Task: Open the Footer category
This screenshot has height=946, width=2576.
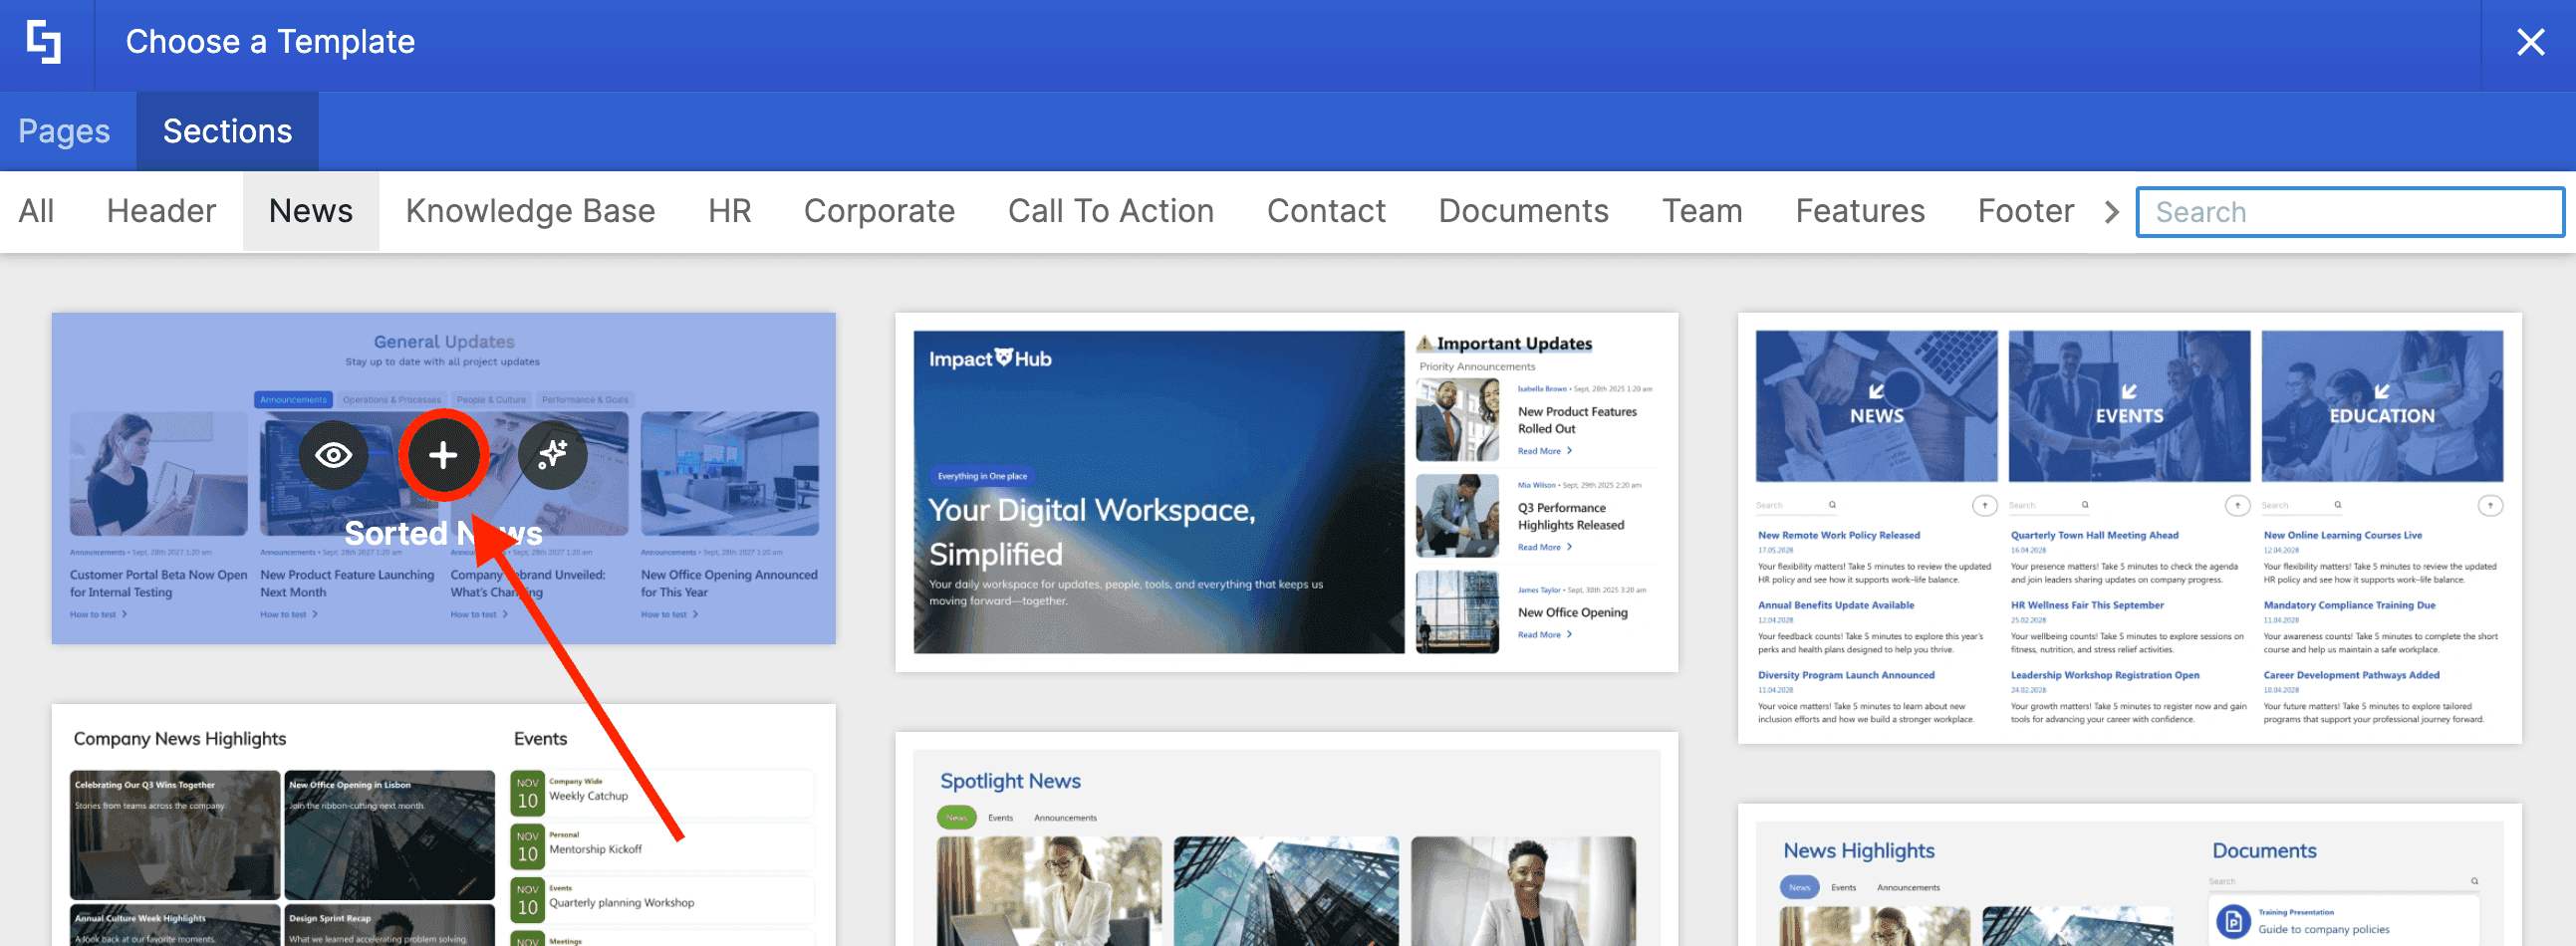Action: click(x=2025, y=211)
